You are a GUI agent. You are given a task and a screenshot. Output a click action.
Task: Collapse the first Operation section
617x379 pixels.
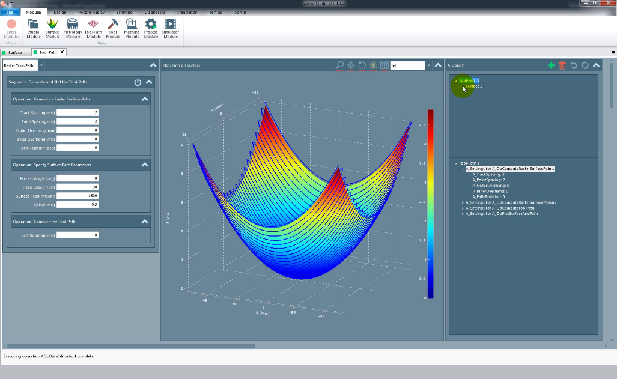(145, 99)
